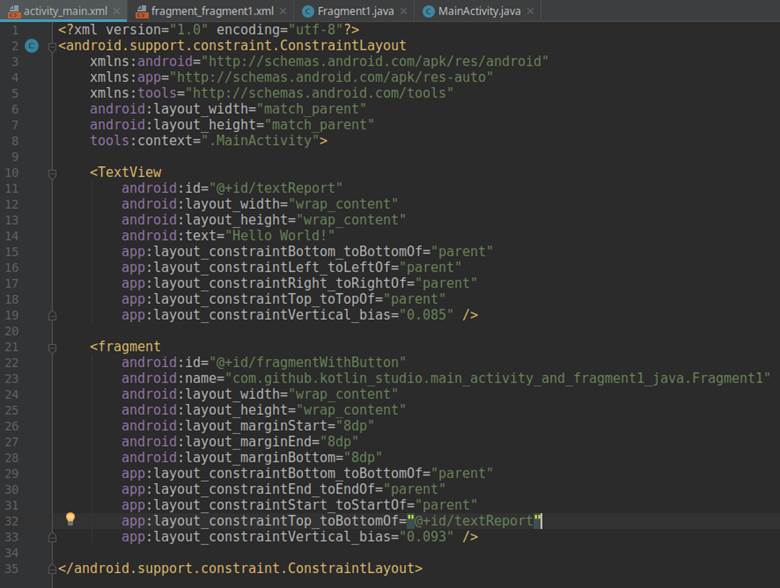Click the "@+id/fragmentWithButton" id value

coord(307,363)
